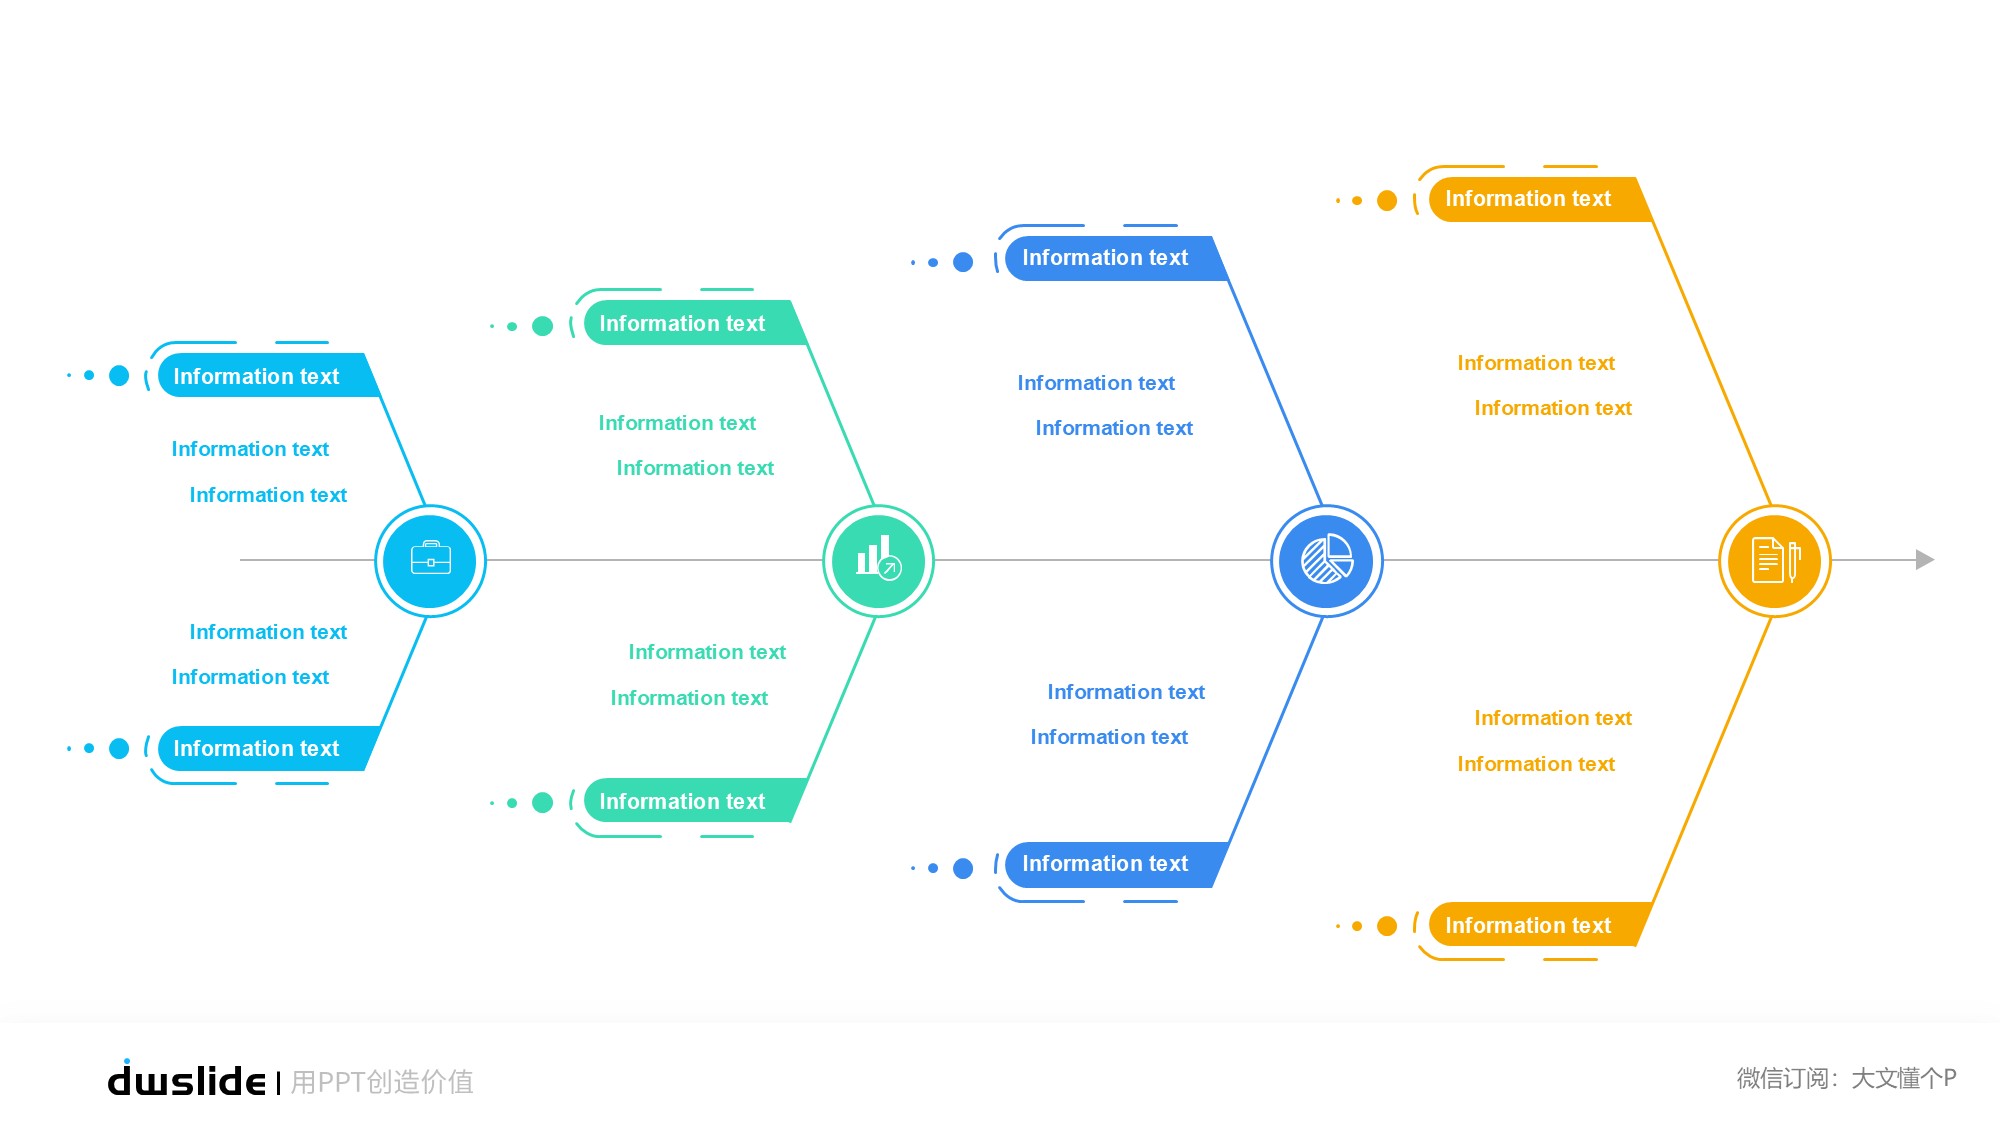Click the document and pen icon in orange circle

point(1774,560)
